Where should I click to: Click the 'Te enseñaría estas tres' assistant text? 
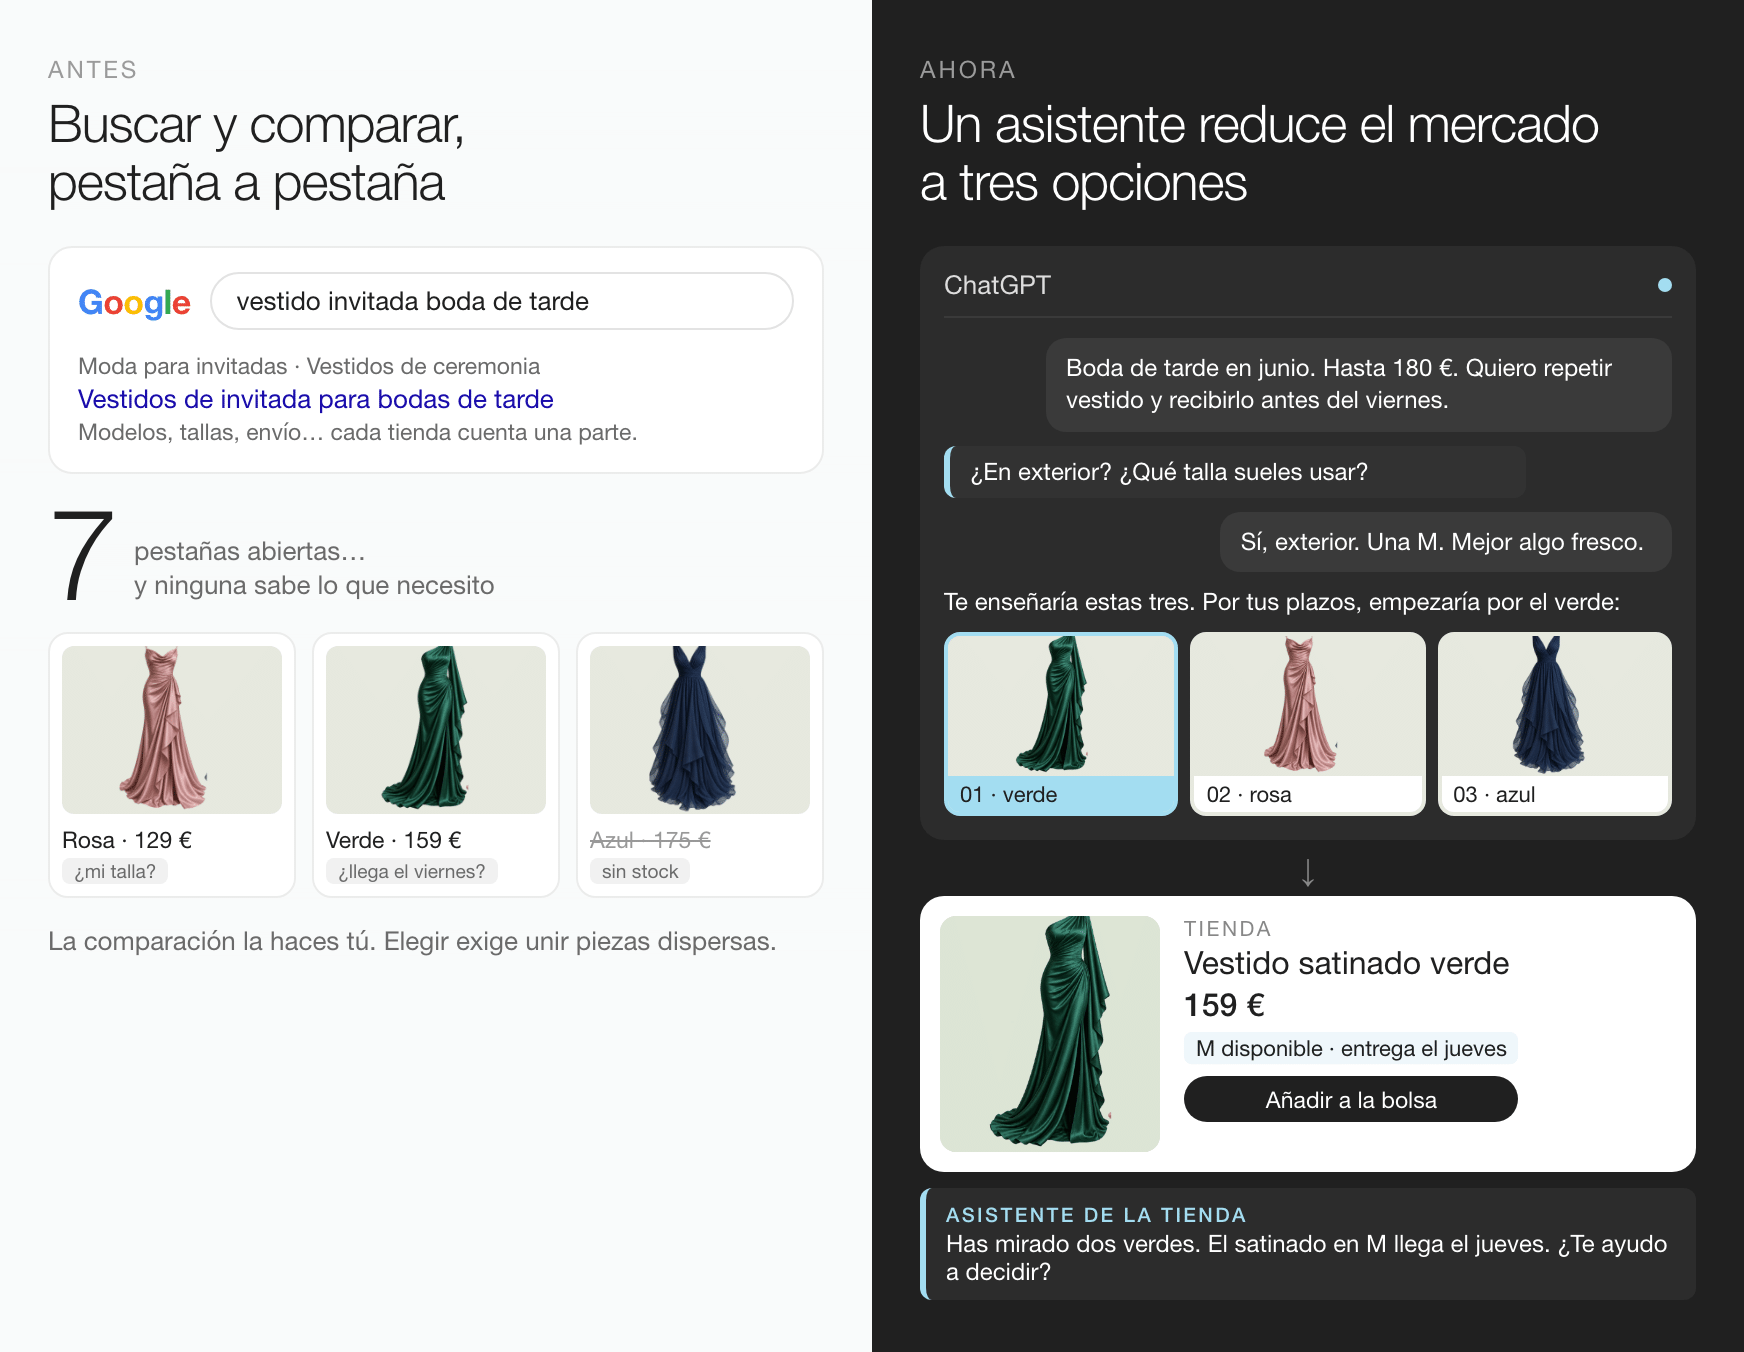click(x=1282, y=602)
